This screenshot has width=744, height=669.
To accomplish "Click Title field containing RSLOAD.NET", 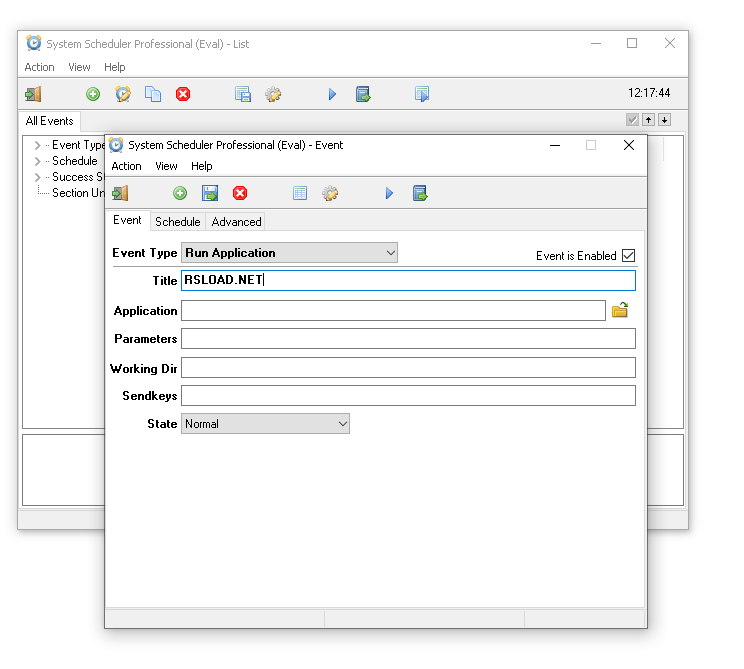I will pos(408,280).
